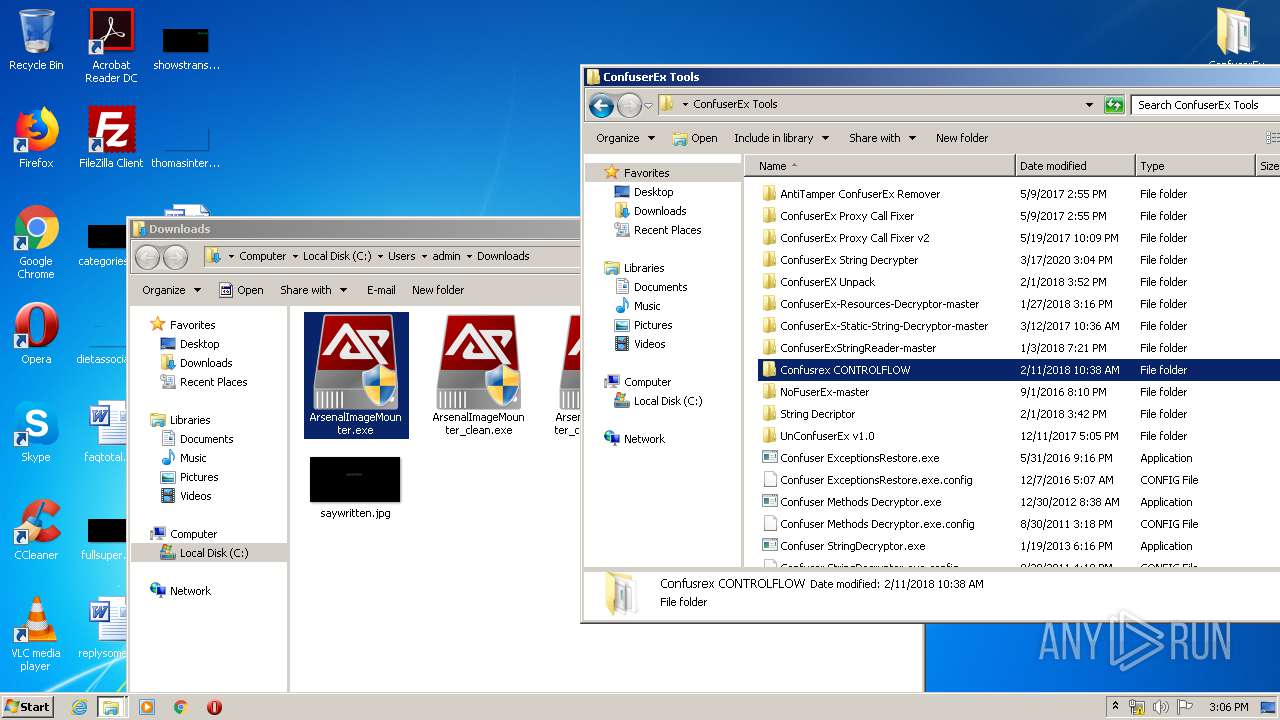This screenshot has width=1280, height=720.
Task: Select ConfuserEx String Decrypter folder
Action: point(849,260)
